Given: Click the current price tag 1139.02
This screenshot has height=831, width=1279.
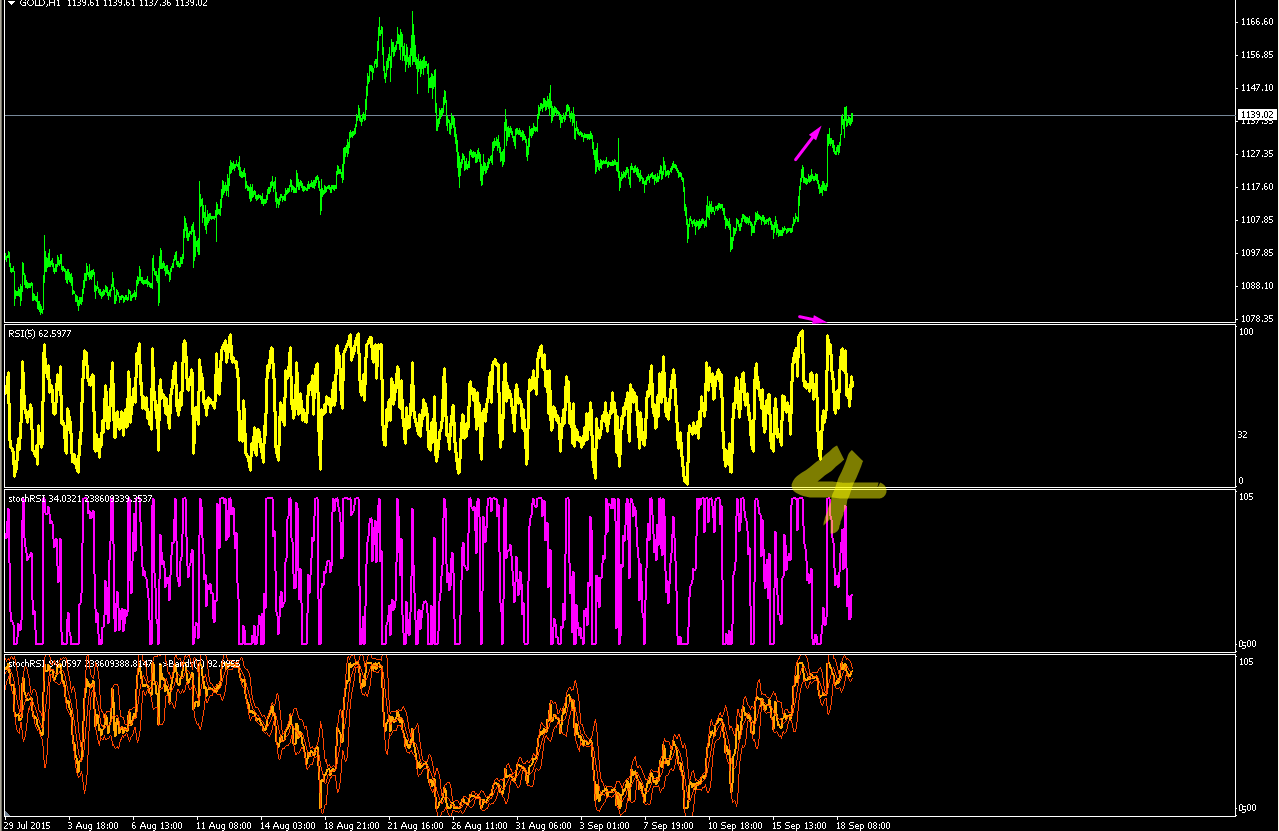Looking at the screenshot, I should coord(1256,115).
